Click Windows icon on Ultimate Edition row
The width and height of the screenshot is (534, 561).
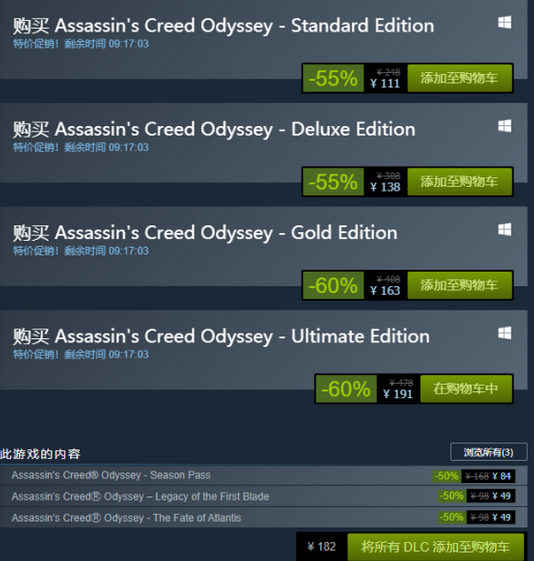(505, 333)
